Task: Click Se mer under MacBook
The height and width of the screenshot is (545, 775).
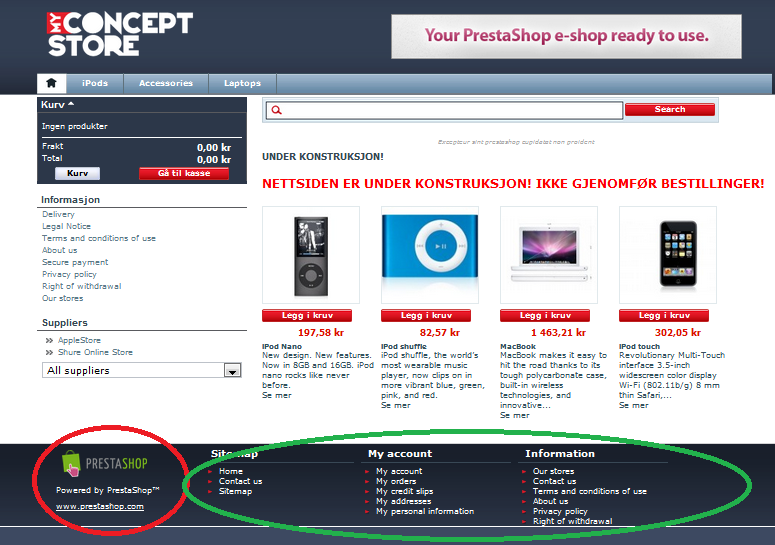Action: pos(515,415)
